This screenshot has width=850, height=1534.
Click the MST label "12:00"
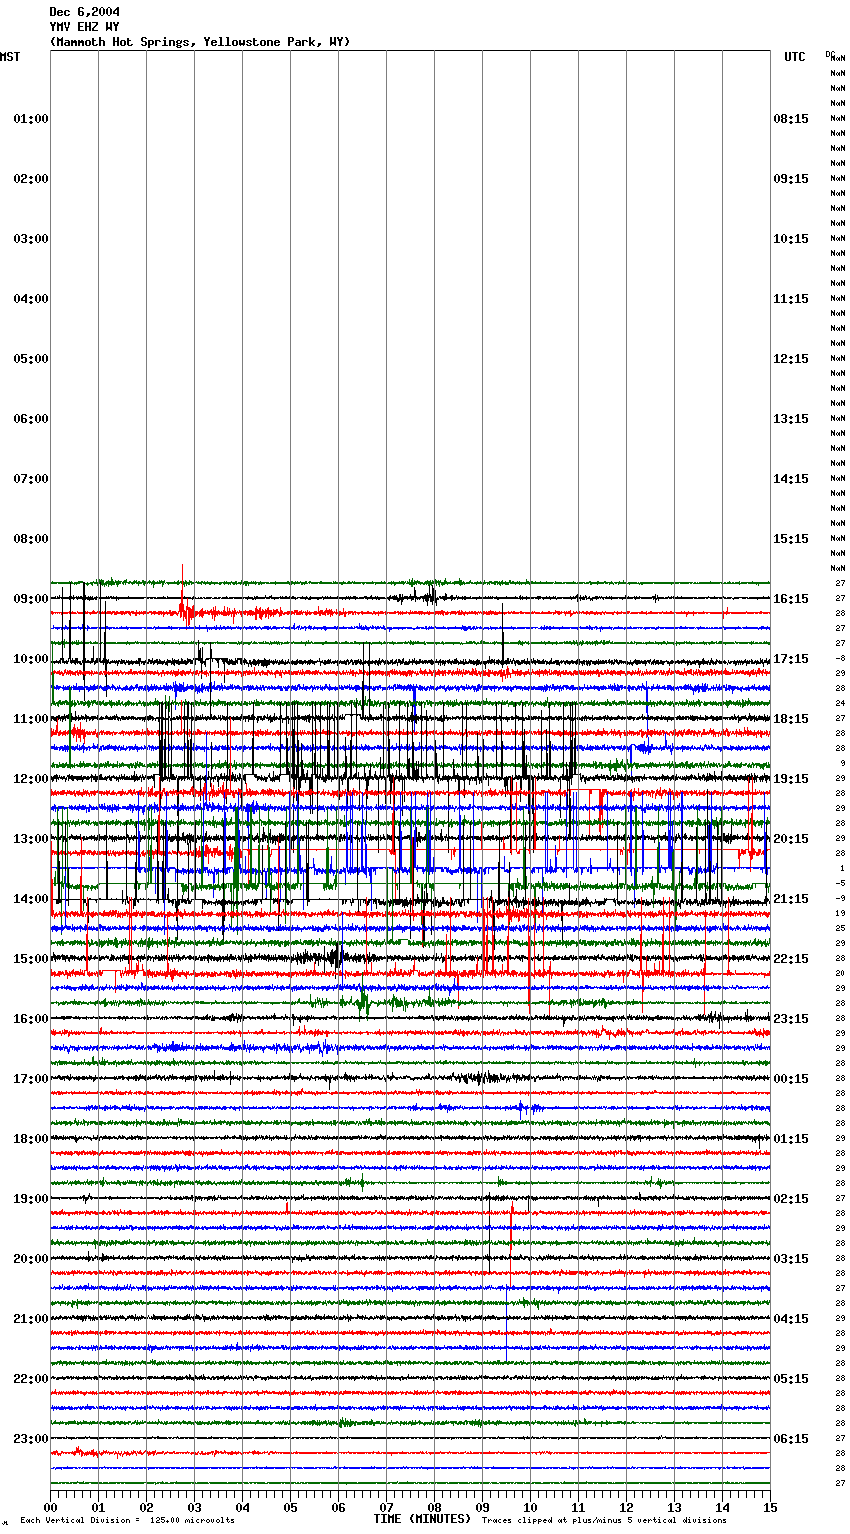tap(31, 779)
